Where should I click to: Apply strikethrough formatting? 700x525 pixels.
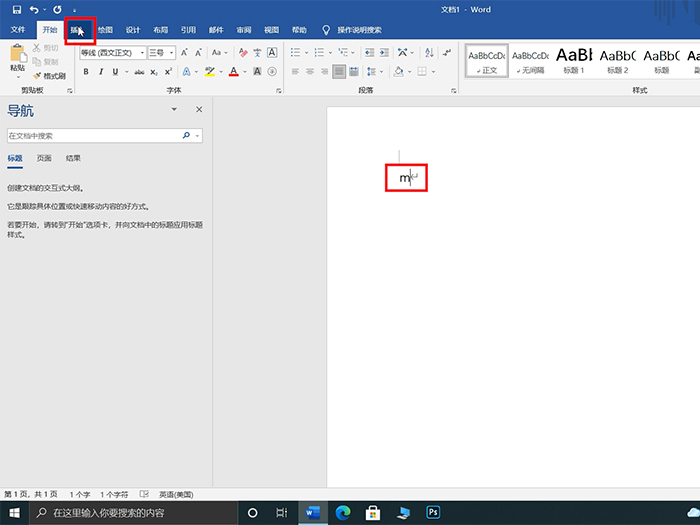pos(139,71)
